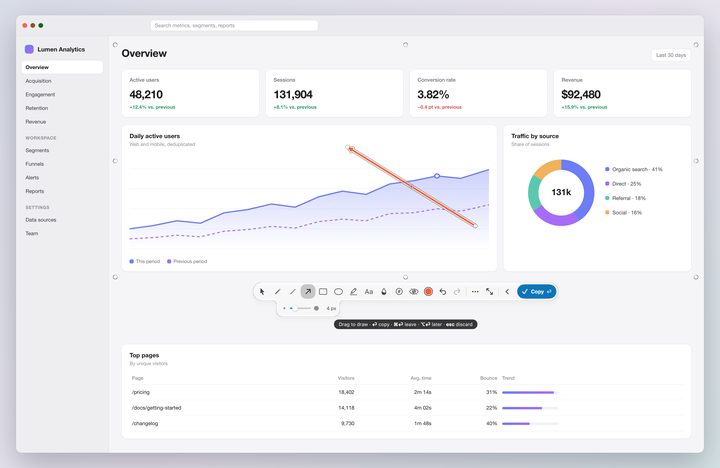Screen dimensions: 720x468
Task: Click the Revenue $92,480 card
Action: [x=622, y=93]
